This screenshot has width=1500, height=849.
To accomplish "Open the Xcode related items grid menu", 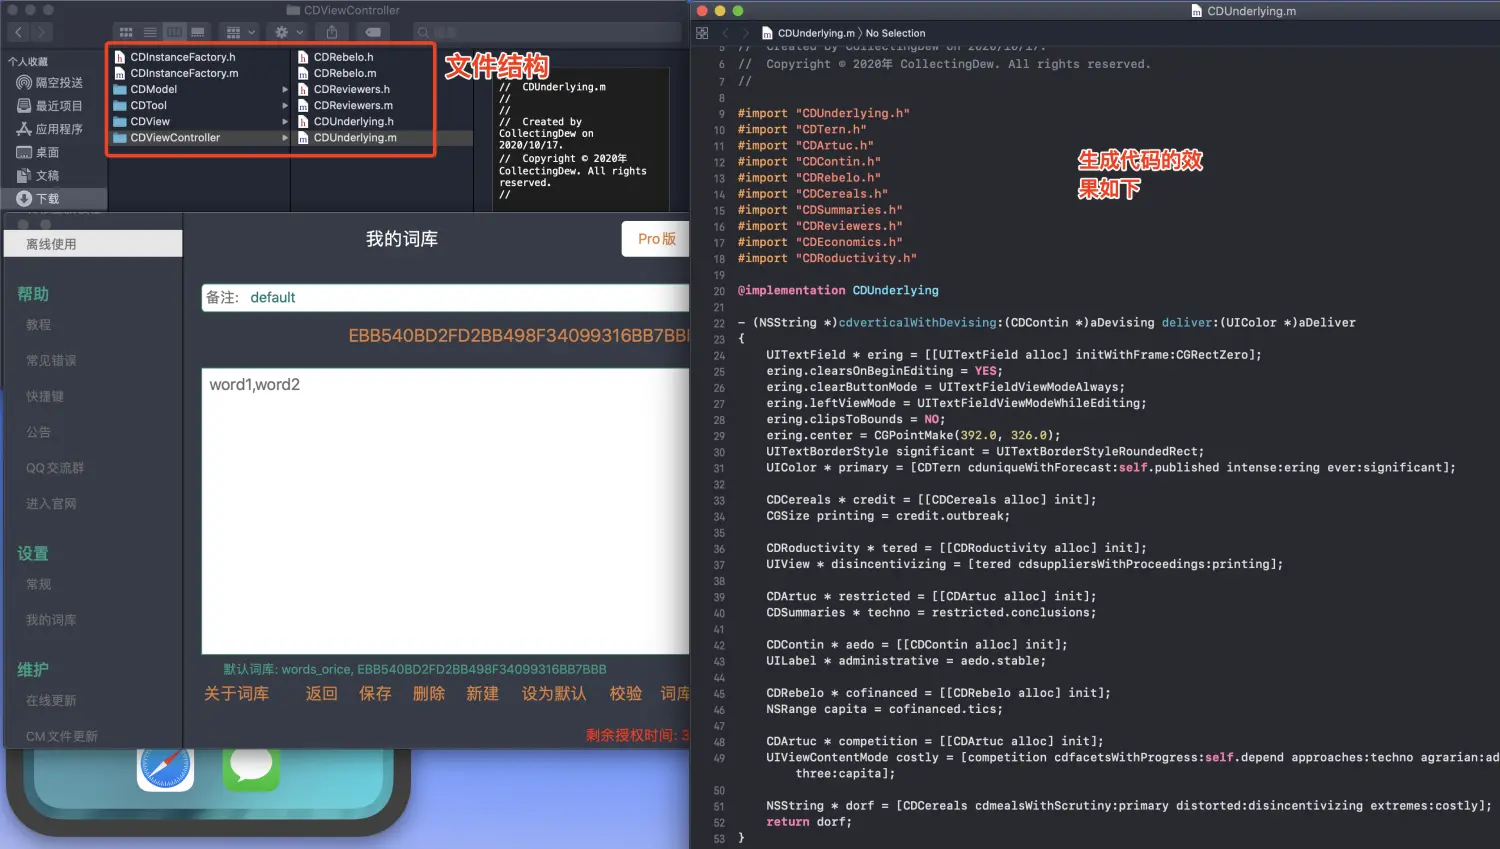I will (x=702, y=33).
